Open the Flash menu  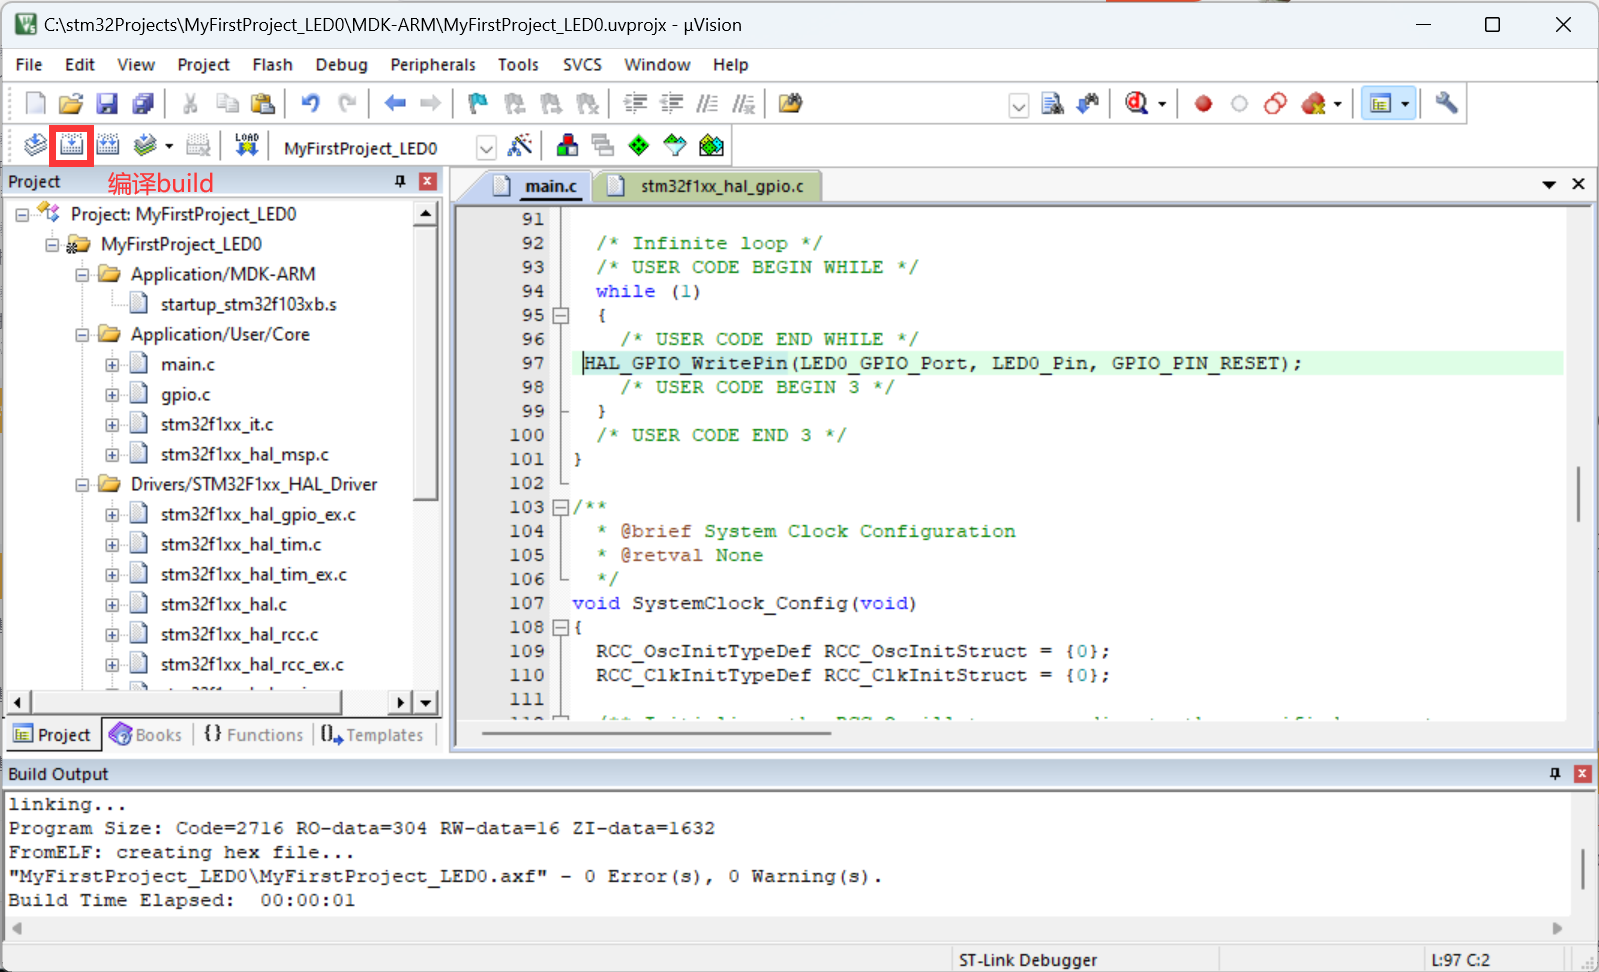272,64
